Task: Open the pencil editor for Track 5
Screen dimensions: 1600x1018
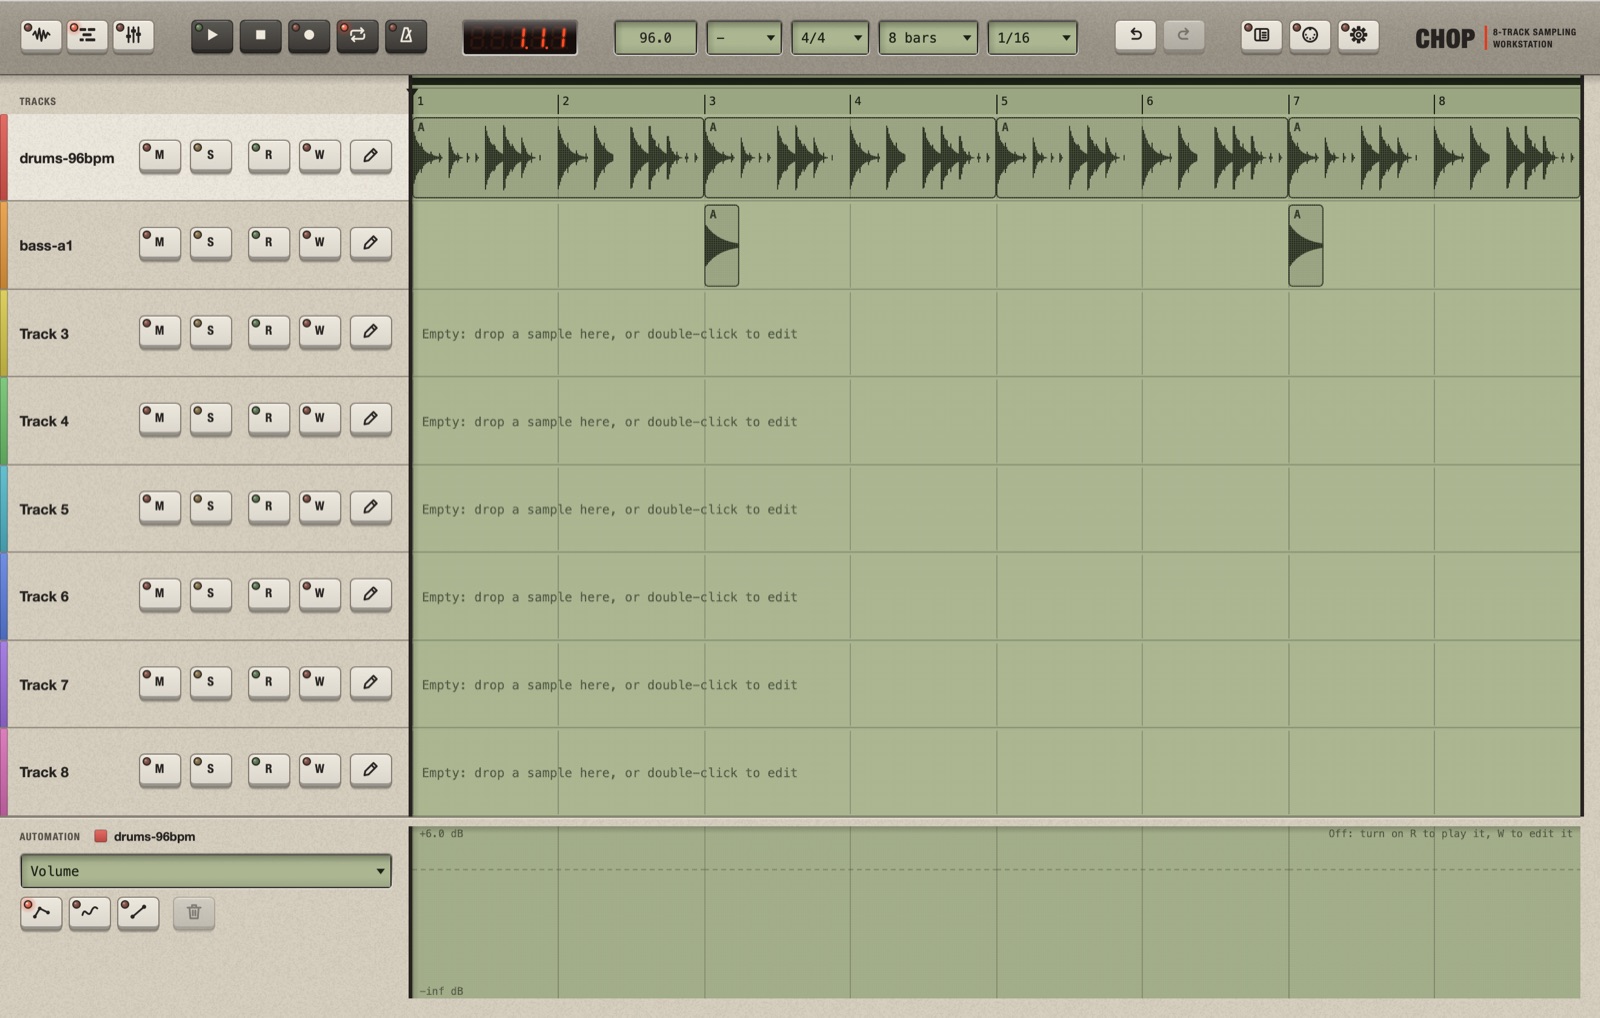Action: [370, 507]
